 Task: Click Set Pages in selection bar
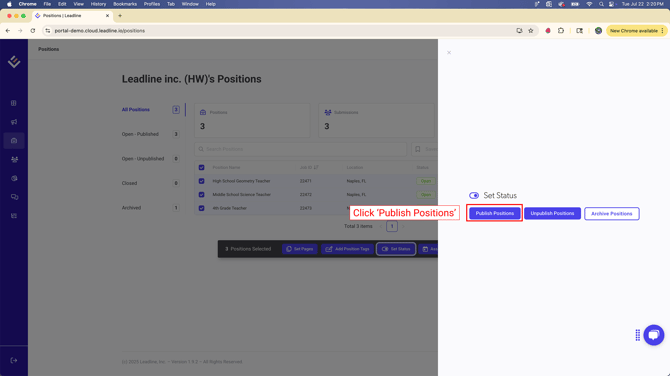point(300,249)
